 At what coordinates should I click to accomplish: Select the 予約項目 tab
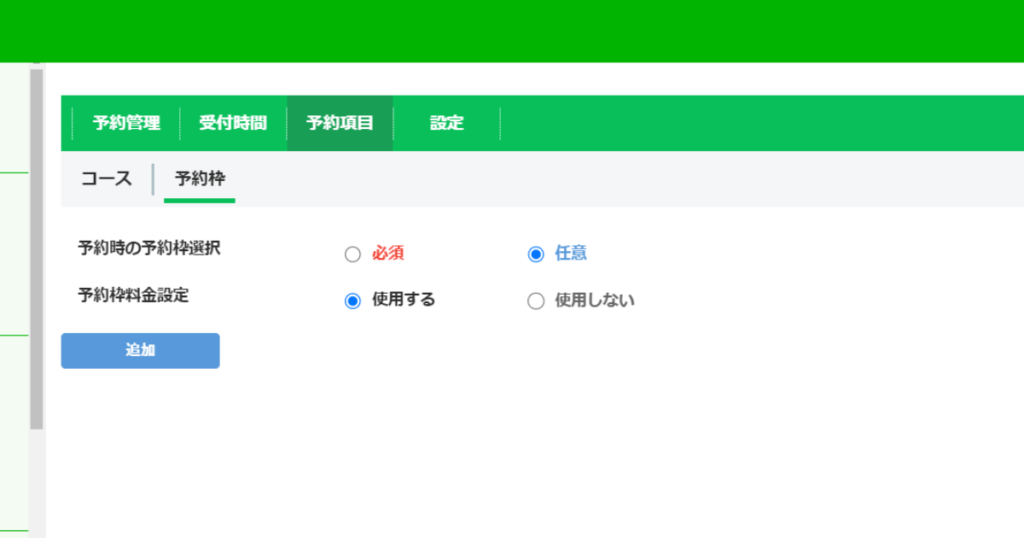click(x=340, y=123)
